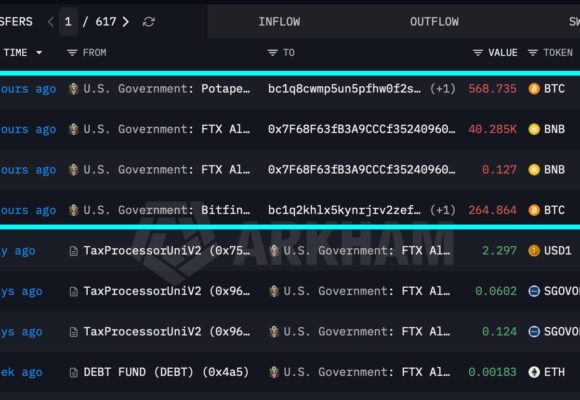Click document icon beside DEBT FUND

74,373
